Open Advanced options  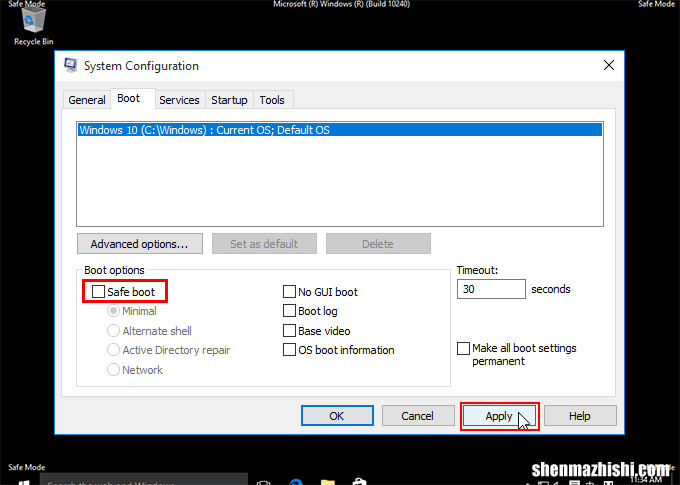pyautogui.click(x=140, y=244)
